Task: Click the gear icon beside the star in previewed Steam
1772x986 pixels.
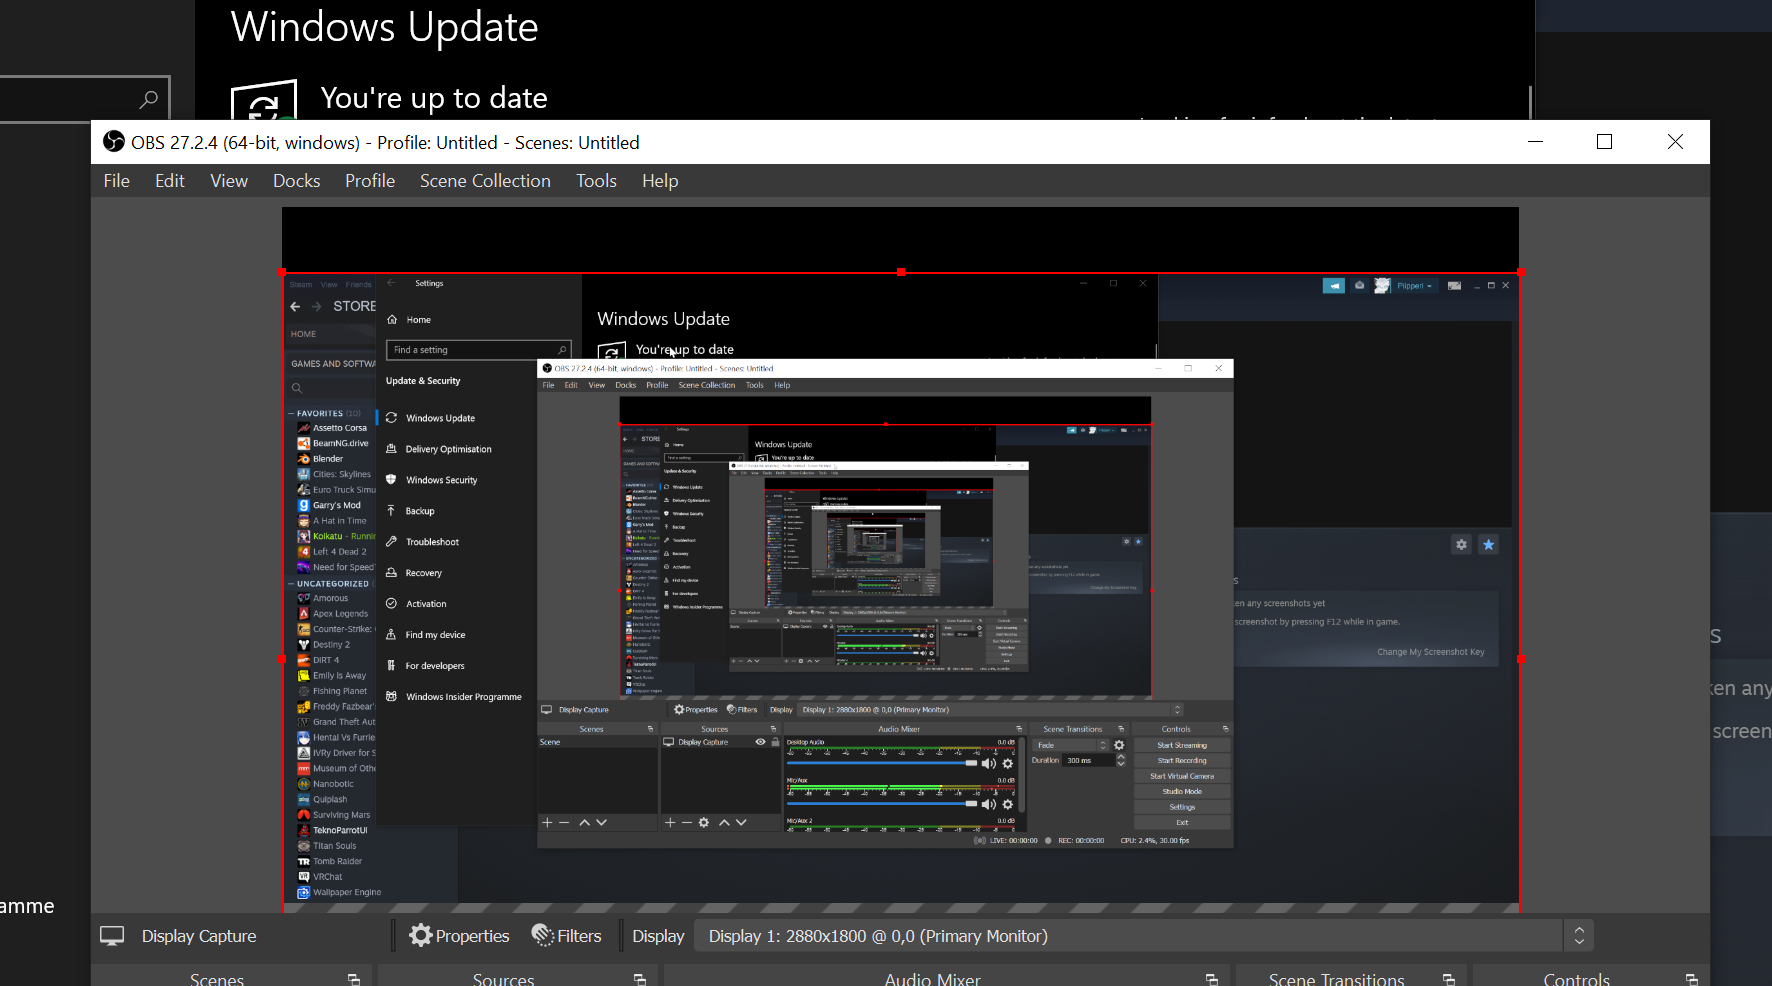Action: (x=1461, y=545)
